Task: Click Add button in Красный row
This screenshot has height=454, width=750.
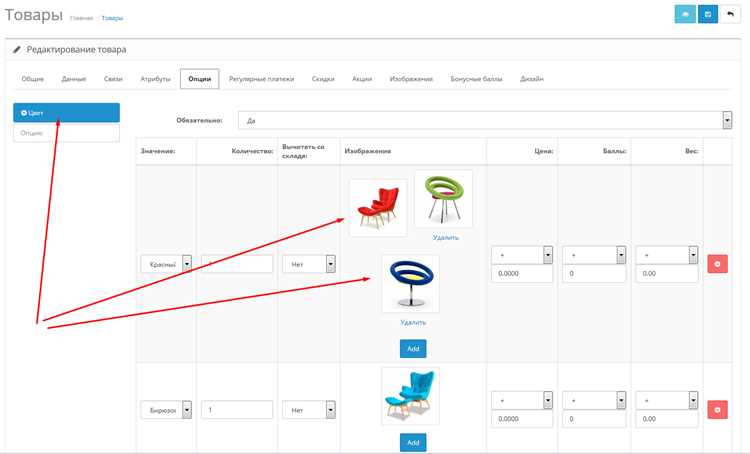Action: (413, 349)
